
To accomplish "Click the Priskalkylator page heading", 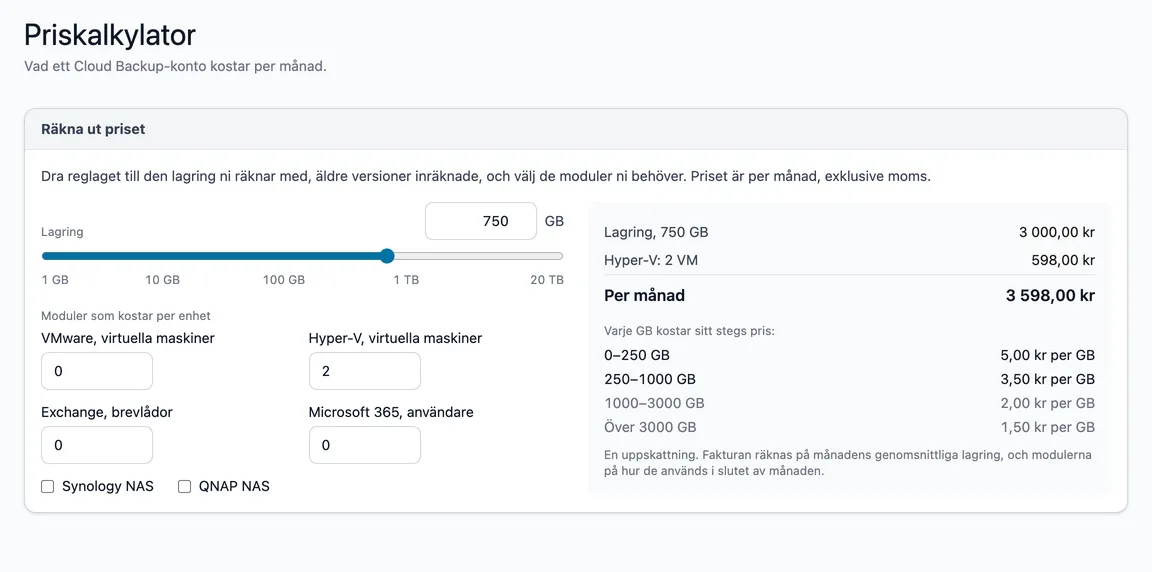I will [x=109, y=35].
